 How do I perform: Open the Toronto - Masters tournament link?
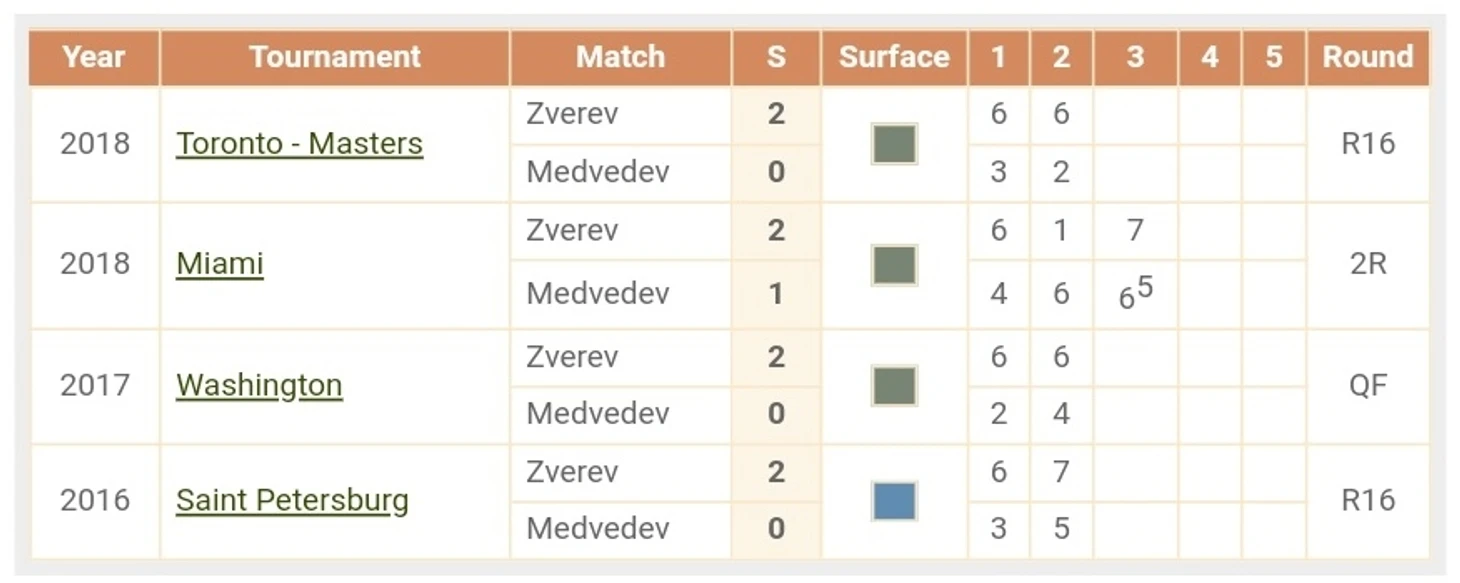299,144
